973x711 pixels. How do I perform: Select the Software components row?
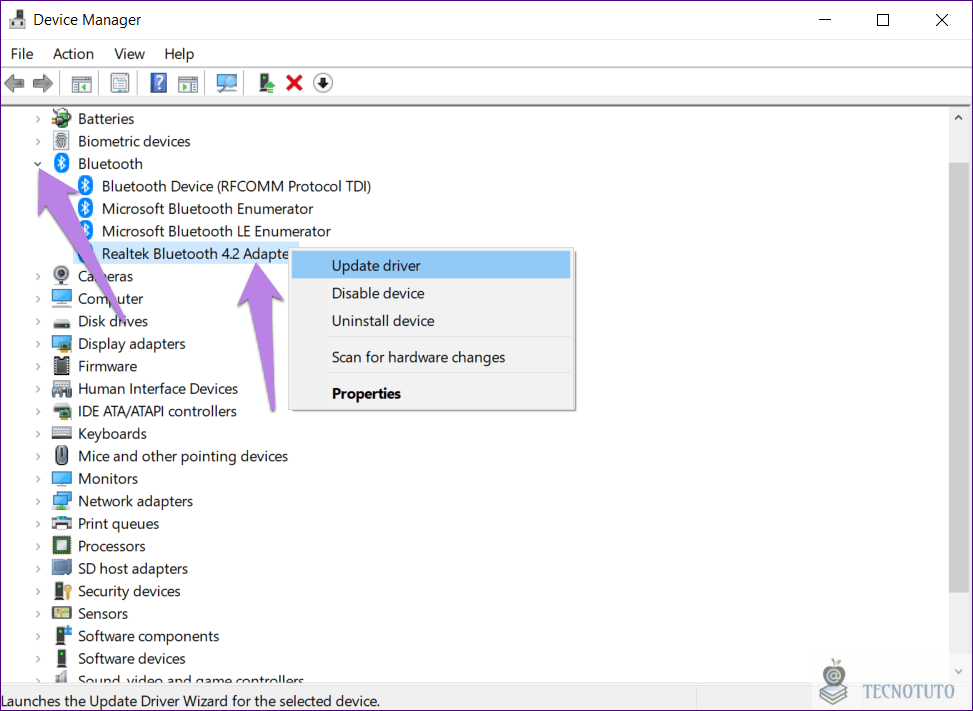(x=148, y=636)
